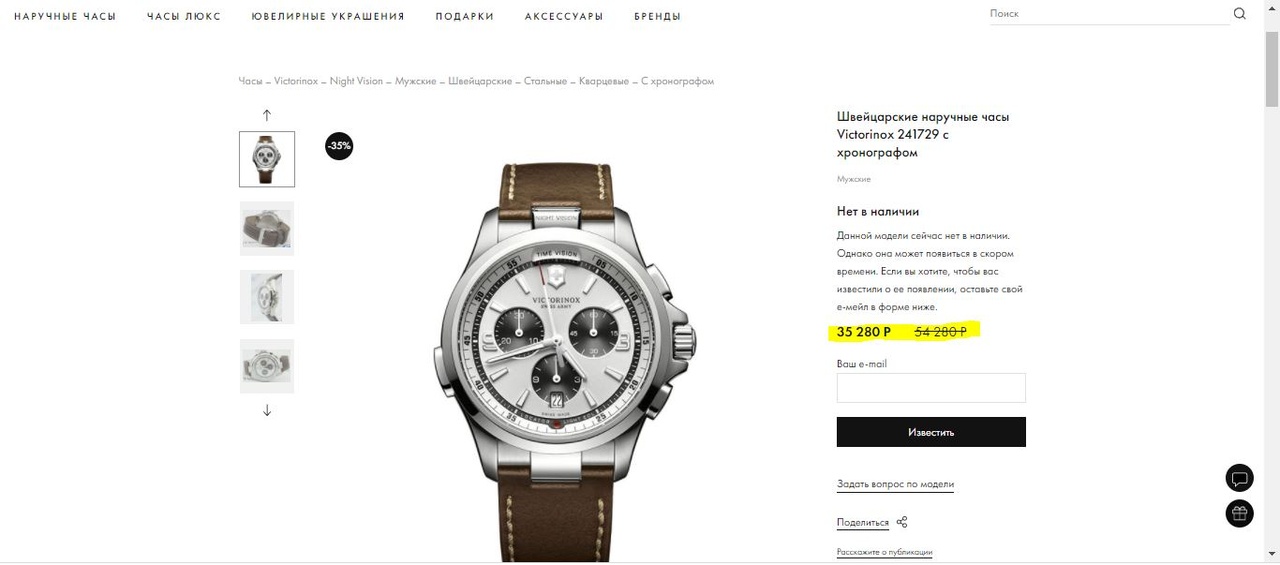Image resolution: width=1280 pixels, height=565 pixels.
Task: Select the fourth watch thumbnail
Action: click(267, 366)
